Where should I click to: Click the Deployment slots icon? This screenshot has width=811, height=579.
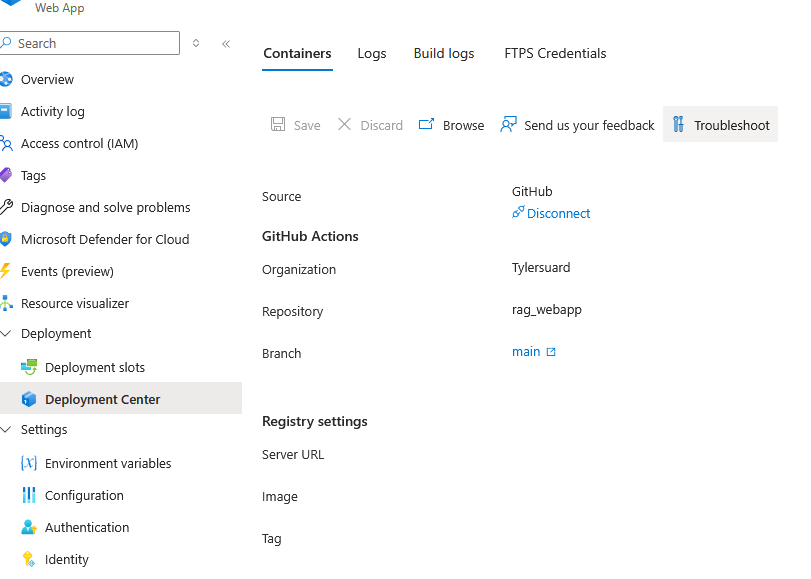pyautogui.click(x=29, y=367)
